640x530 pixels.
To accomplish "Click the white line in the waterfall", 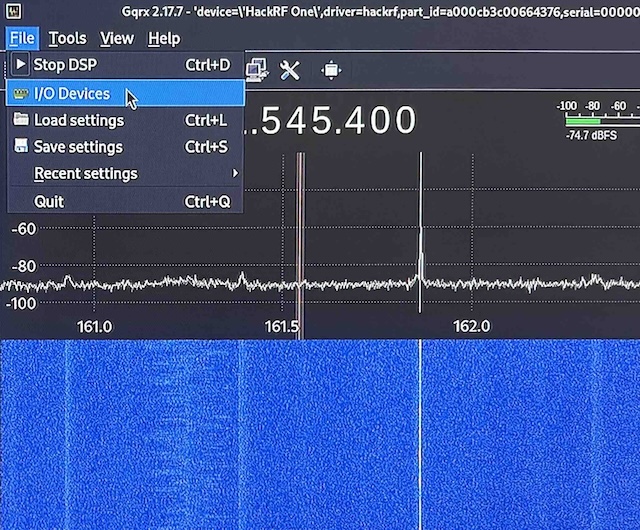I will pyautogui.click(x=420, y=434).
